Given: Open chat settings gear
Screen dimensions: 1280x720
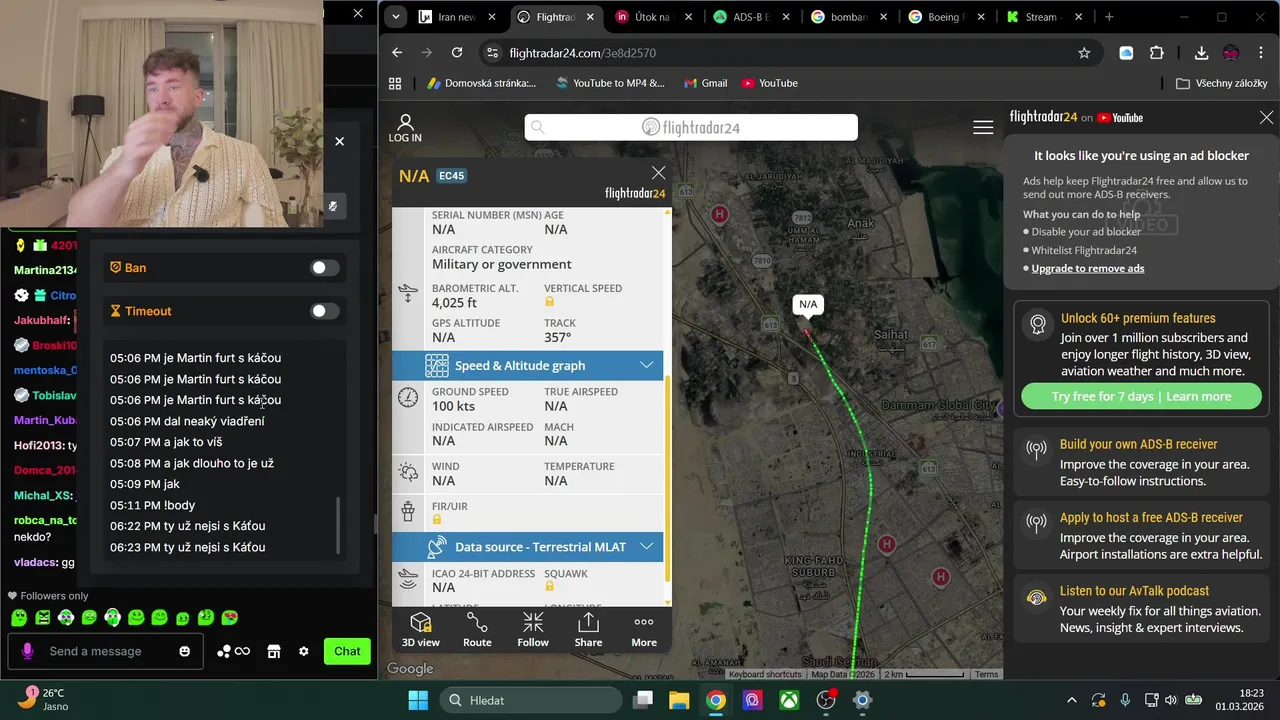Looking at the screenshot, I should [303, 651].
